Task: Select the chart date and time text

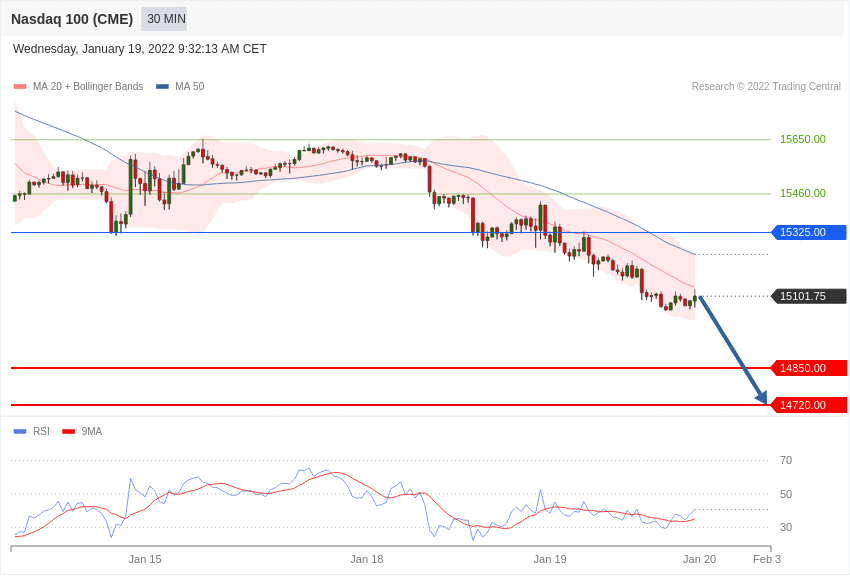Action: point(140,49)
